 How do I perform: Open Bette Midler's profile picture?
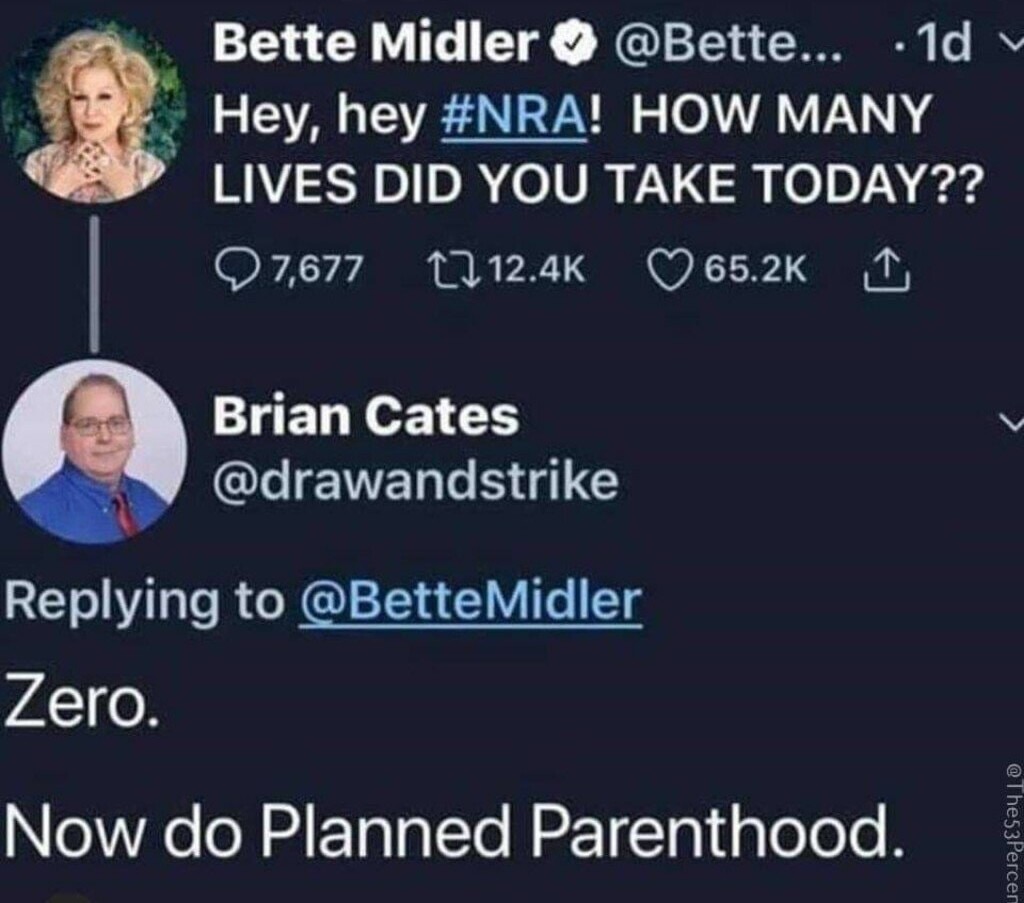coord(94,110)
